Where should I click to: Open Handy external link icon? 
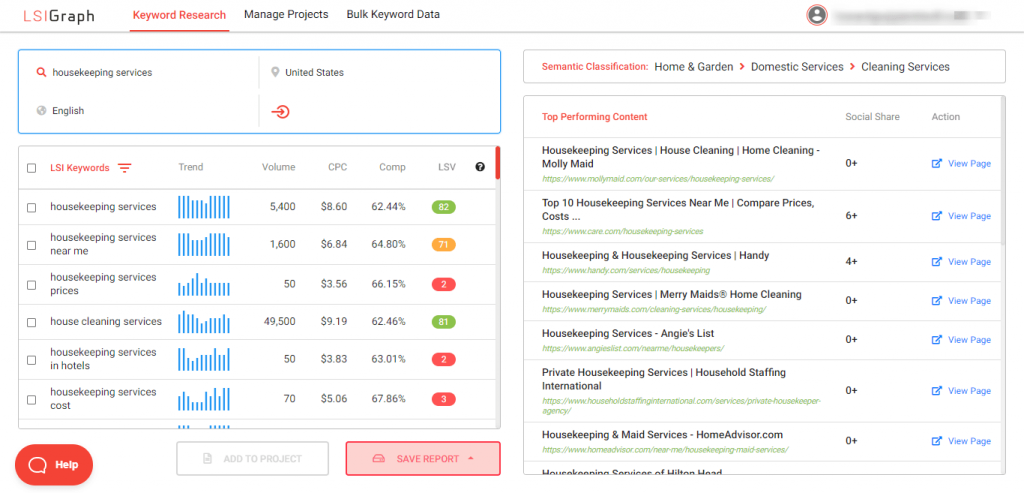point(936,262)
